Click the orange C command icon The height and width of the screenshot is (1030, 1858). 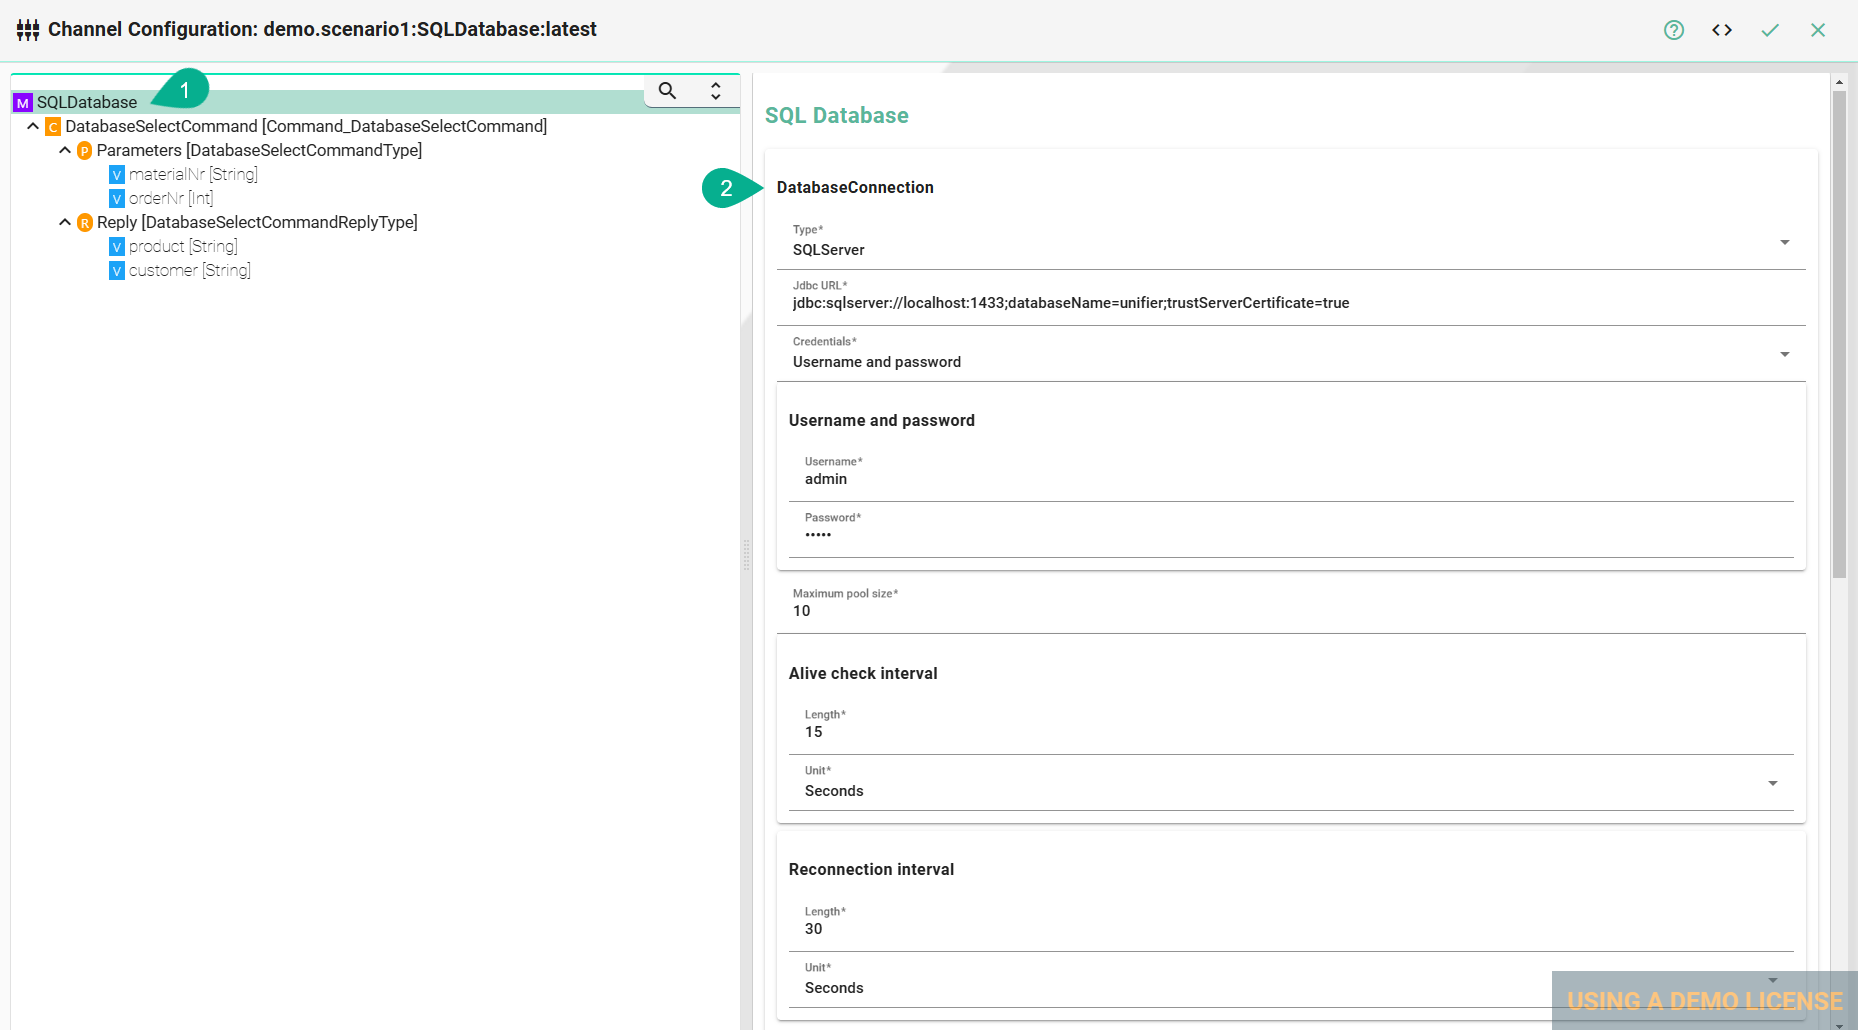53,127
